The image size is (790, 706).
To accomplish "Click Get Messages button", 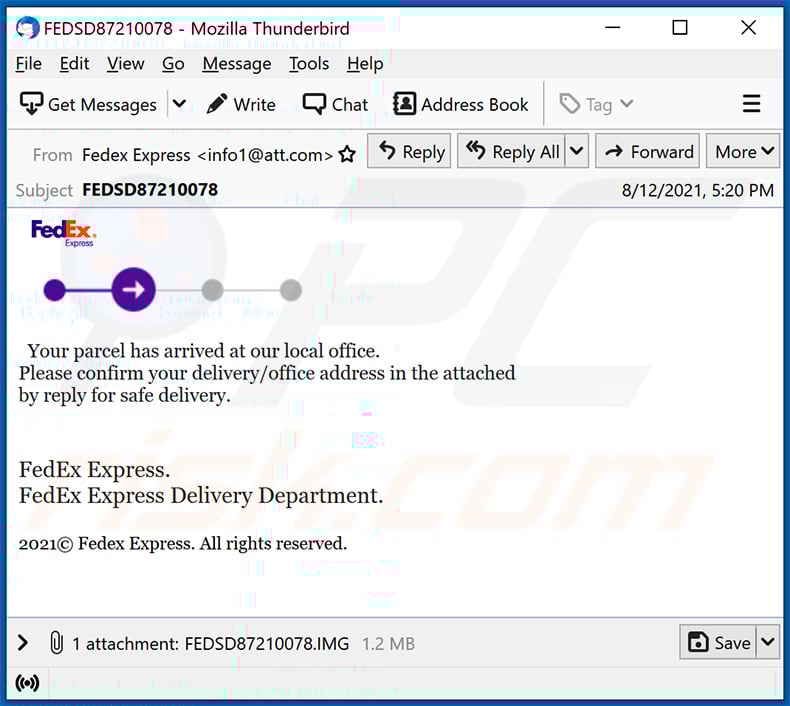I will coord(88,104).
